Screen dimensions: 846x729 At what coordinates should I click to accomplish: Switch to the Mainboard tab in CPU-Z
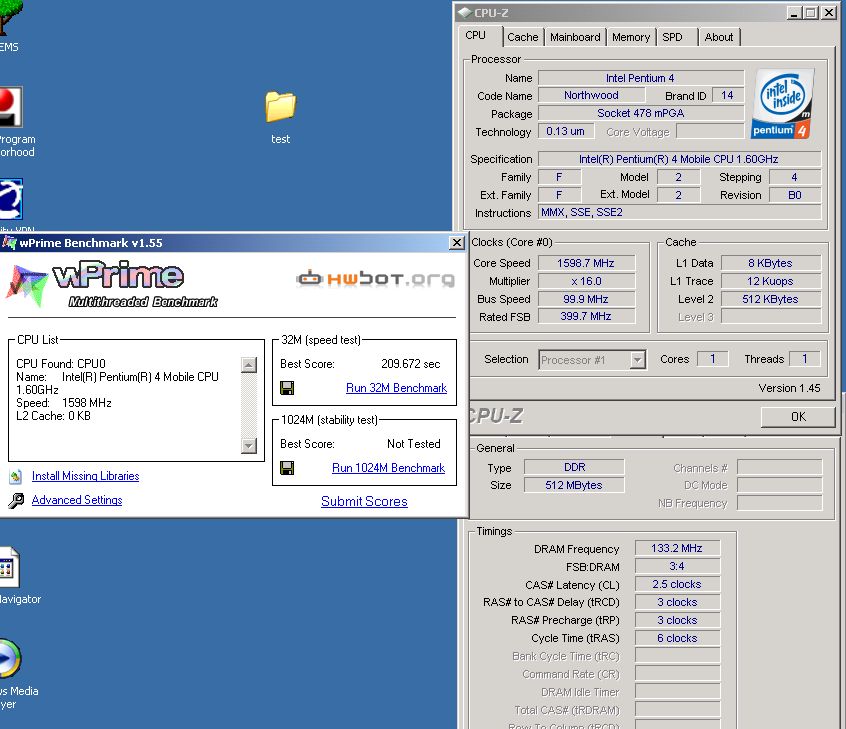(575, 37)
